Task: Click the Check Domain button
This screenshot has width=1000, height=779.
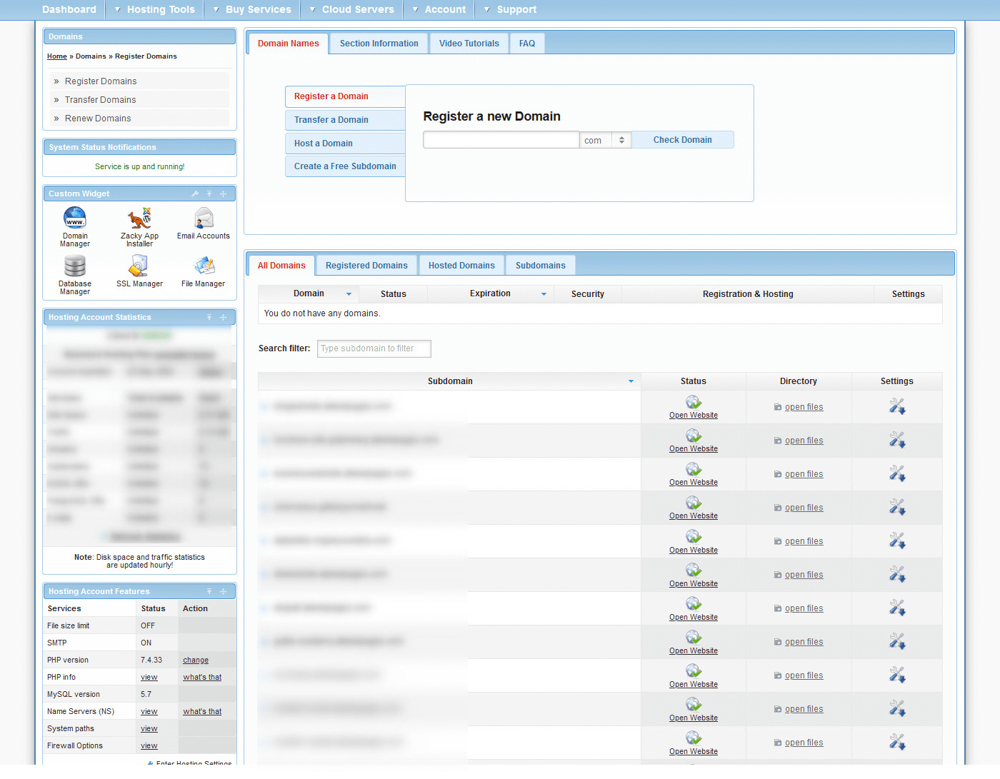Action: pyautogui.click(x=683, y=140)
